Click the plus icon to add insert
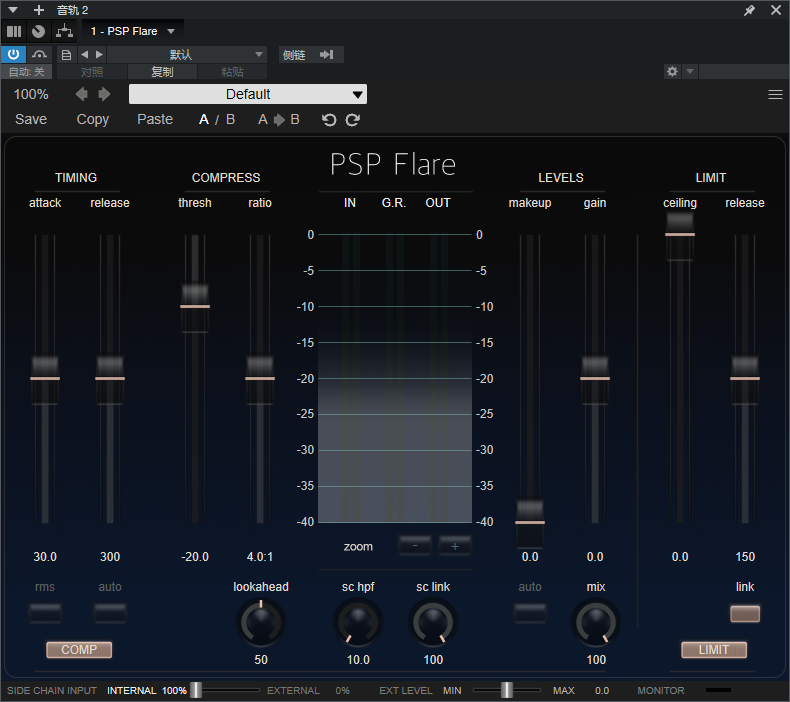The height and width of the screenshot is (702, 790). pos(38,10)
